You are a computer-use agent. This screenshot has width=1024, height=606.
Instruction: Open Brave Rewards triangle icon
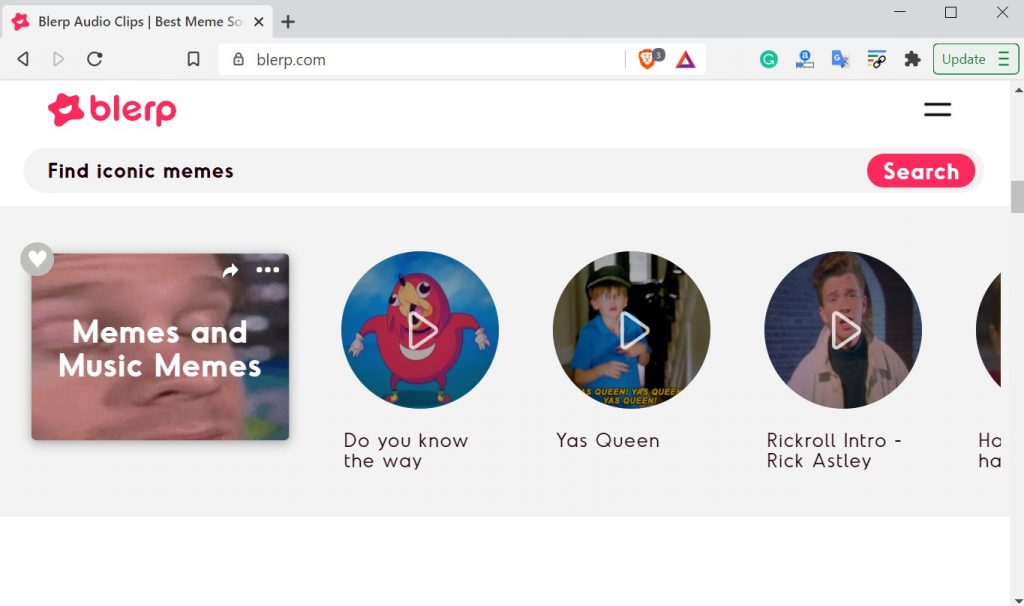pos(685,60)
